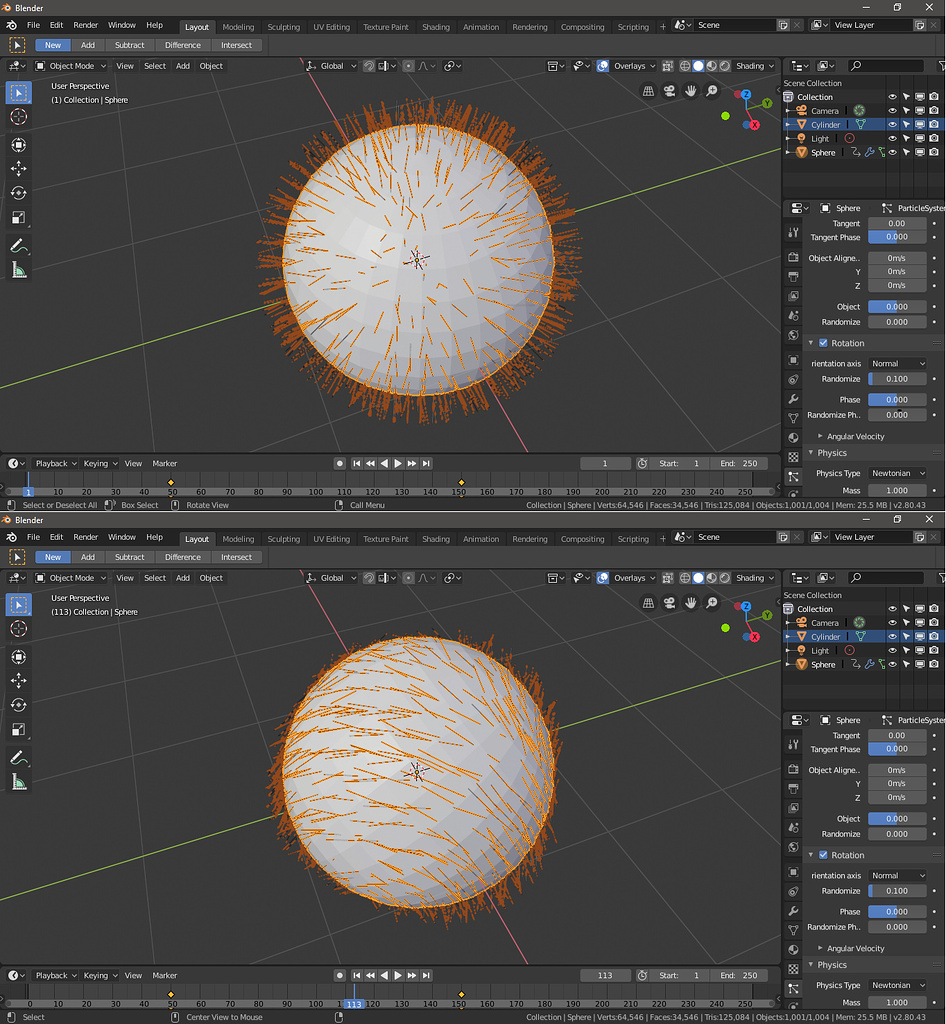Click the magnifier zoom icon in top viewport
The image size is (946, 1024).
pyautogui.click(x=712, y=91)
